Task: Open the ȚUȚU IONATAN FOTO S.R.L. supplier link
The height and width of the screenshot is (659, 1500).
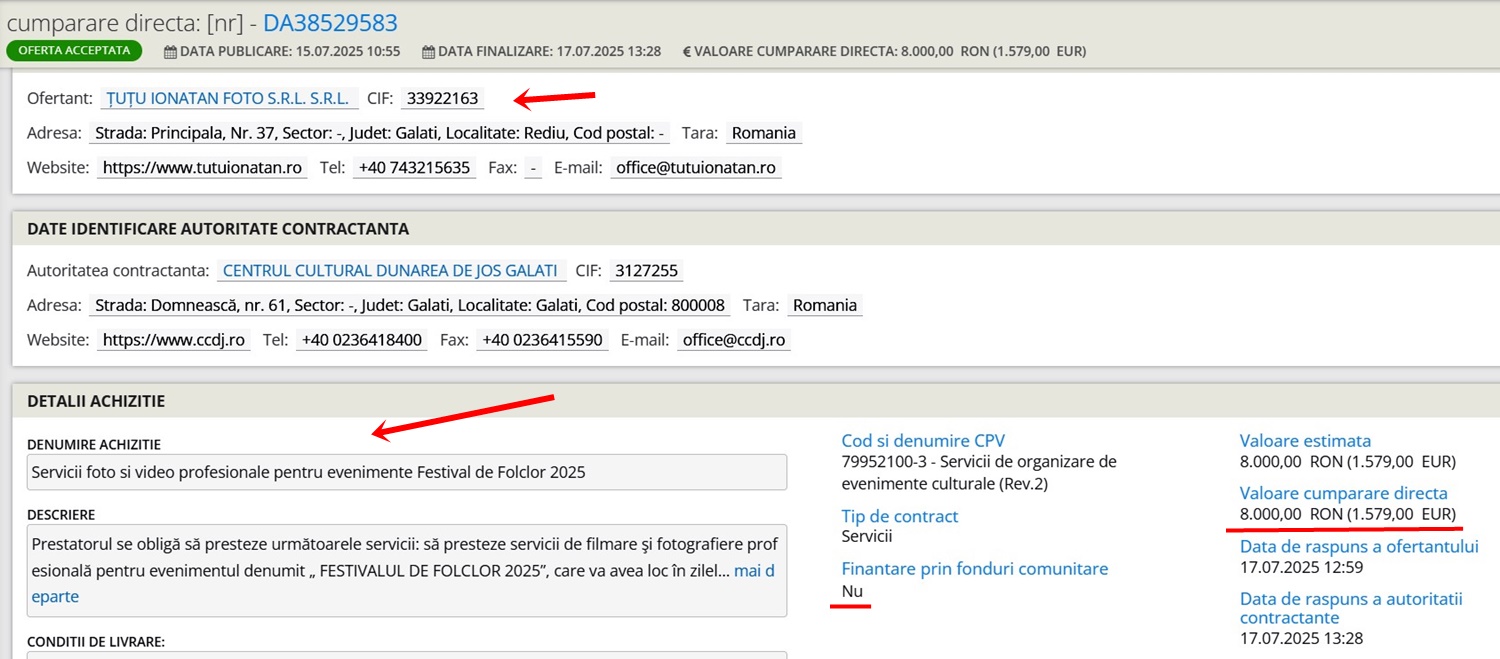Action: [x=230, y=98]
